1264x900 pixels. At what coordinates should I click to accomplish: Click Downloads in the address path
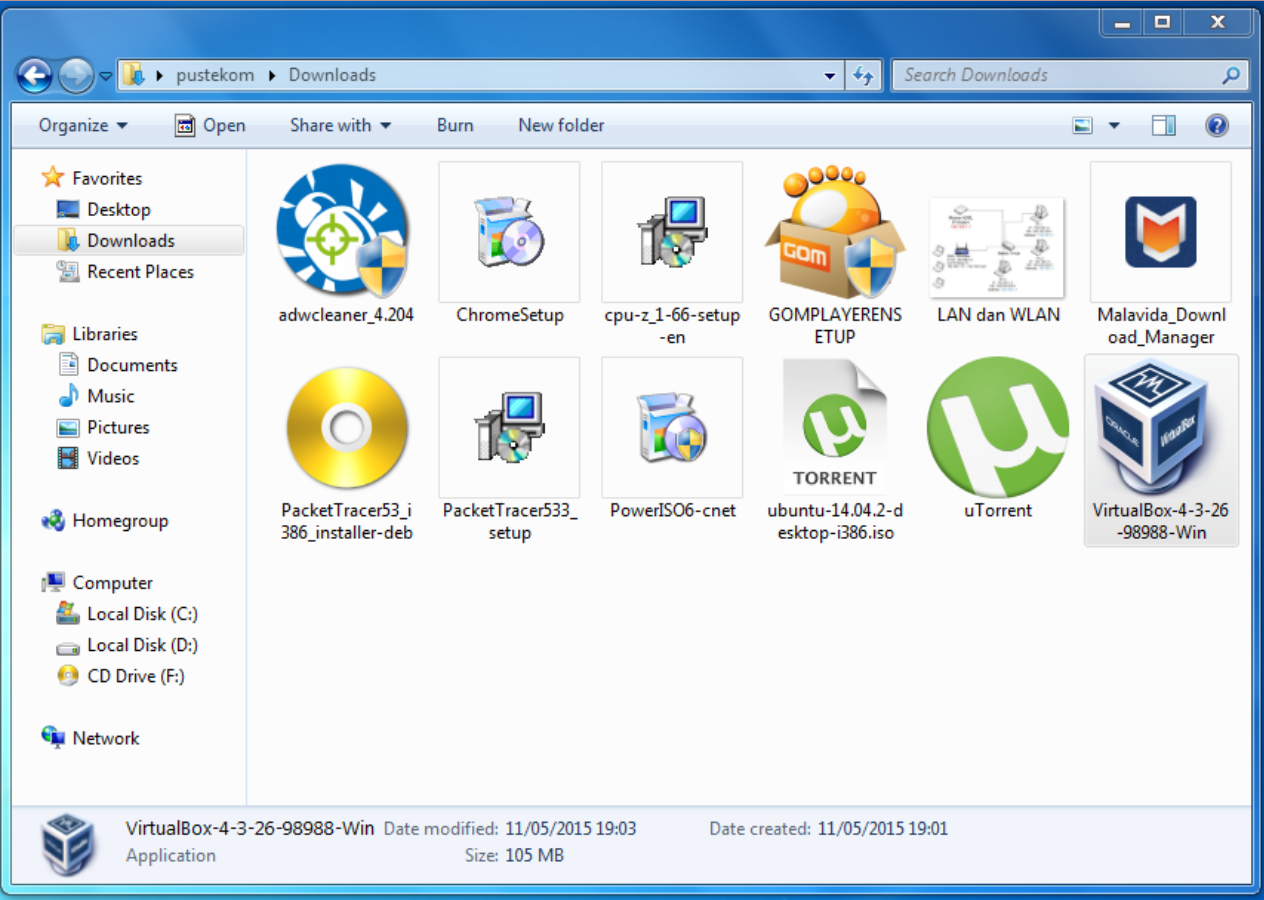click(x=332, y=75)
